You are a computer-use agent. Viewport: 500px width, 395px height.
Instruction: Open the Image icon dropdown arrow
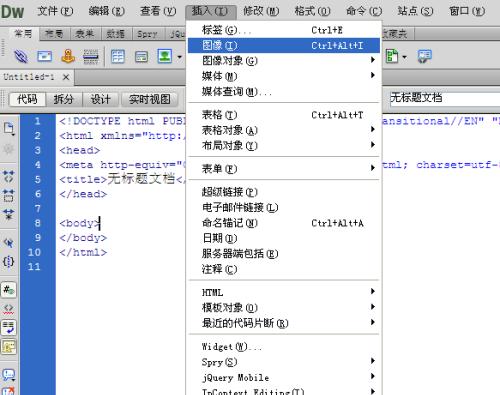click(x=180, y=57)
